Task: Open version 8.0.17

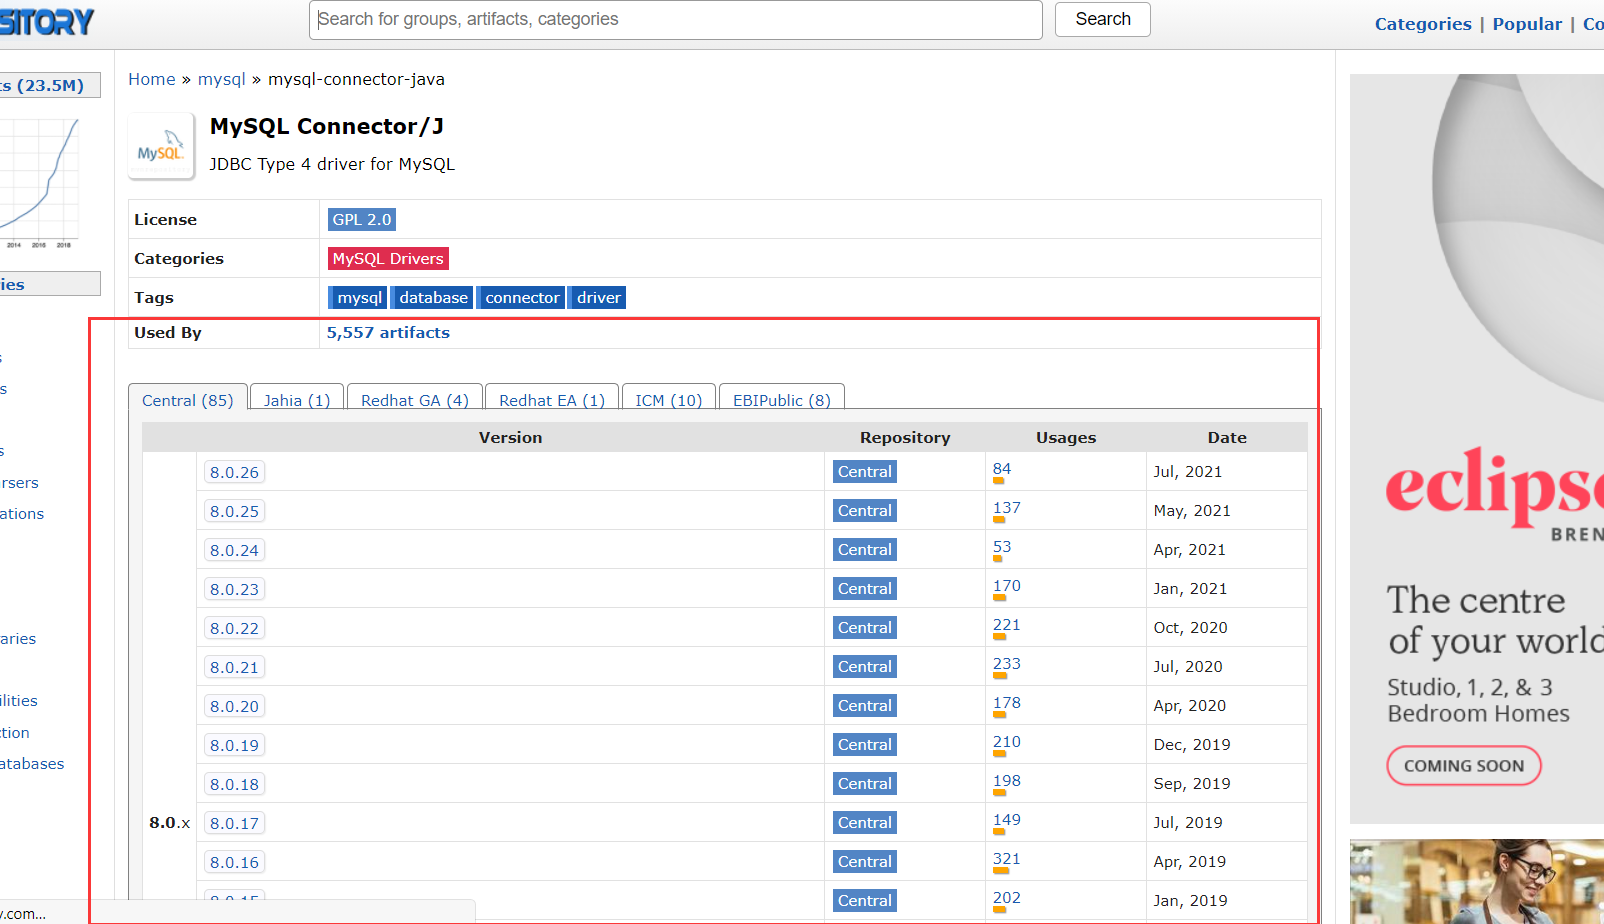Action: tap(234, 823)
